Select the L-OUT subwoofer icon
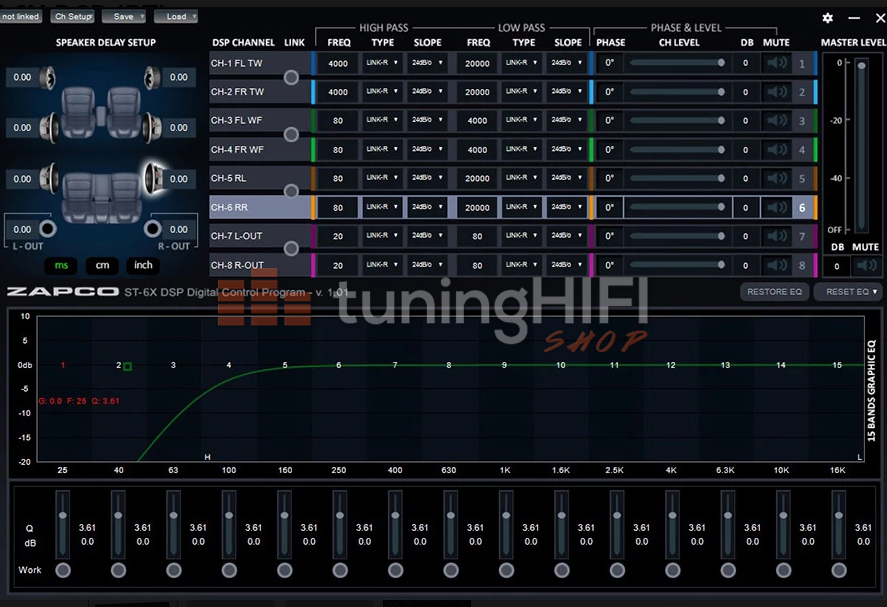The height and width of the screenshot is (607, 887). click(x=46, y=229)
